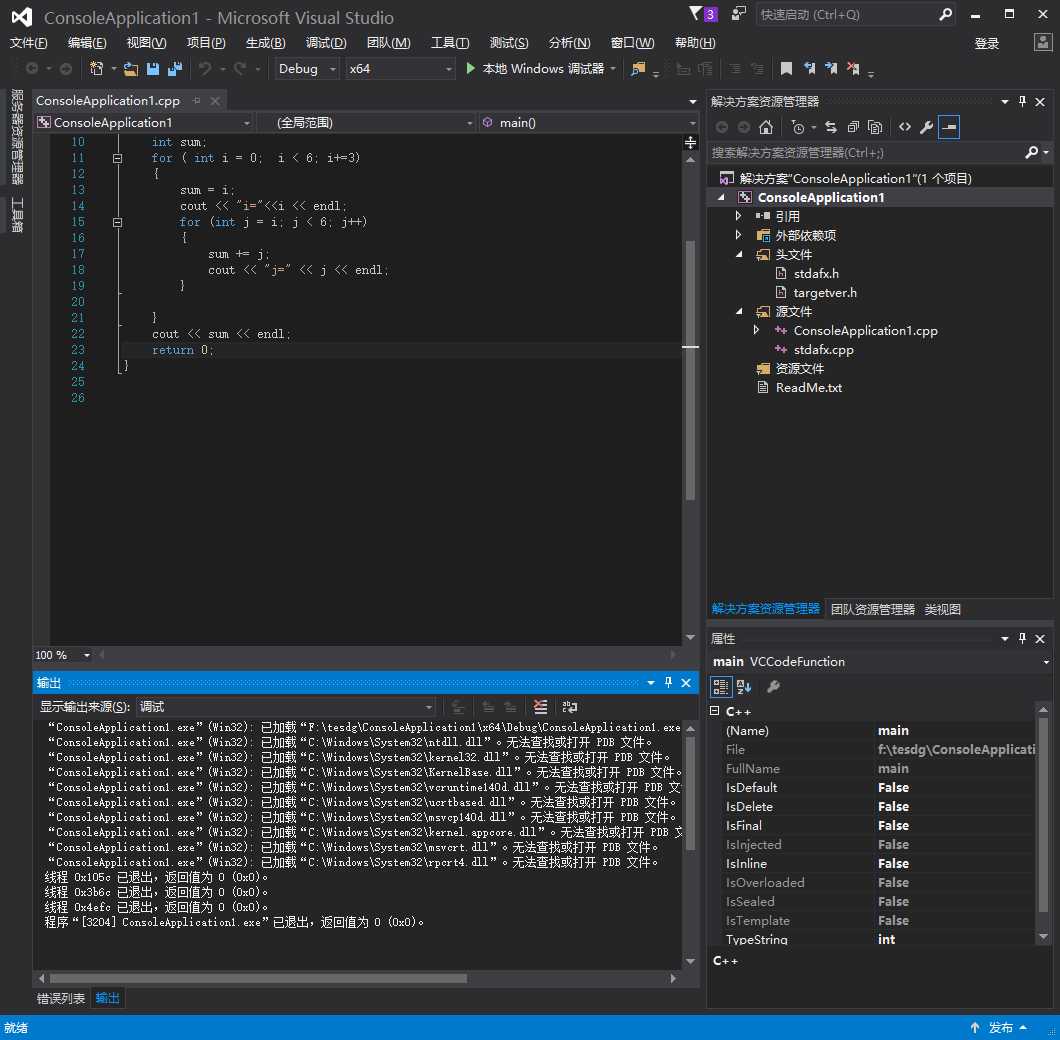
Task: Click the 登录 sign-in link
Action: [x=986, y=43]
